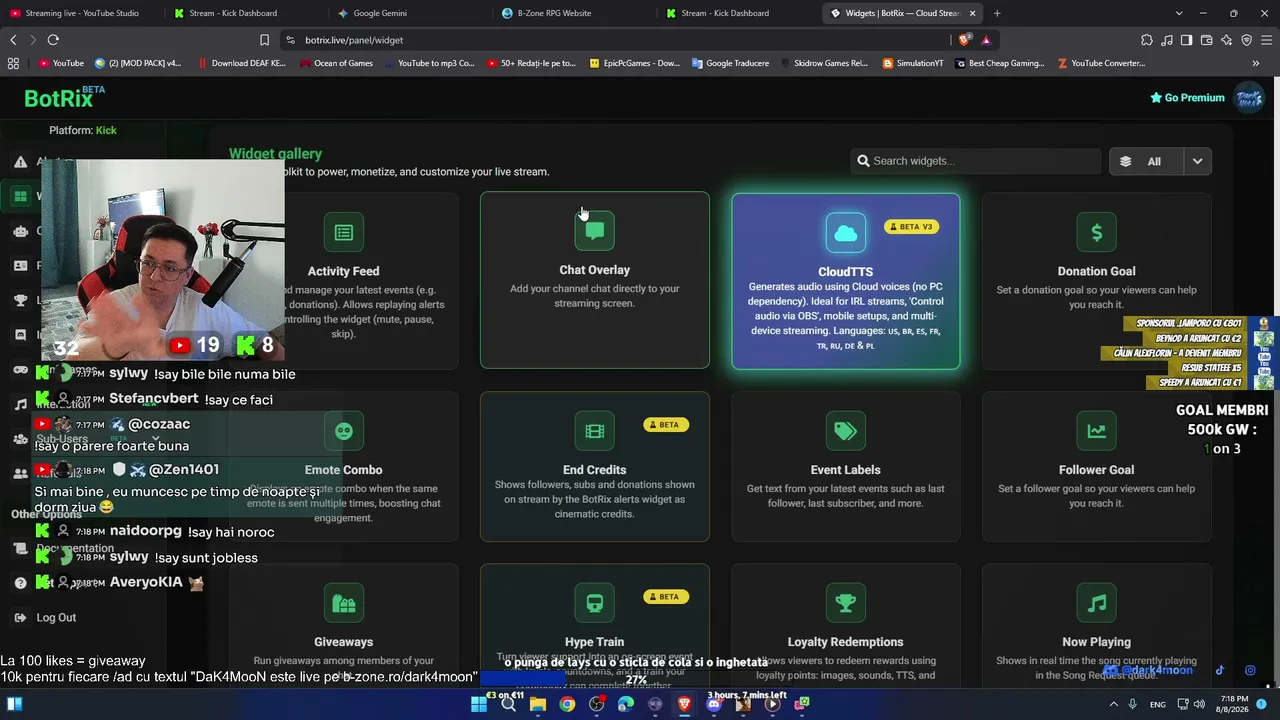
Task: Go back to the previous page
Action: (13, 40)
